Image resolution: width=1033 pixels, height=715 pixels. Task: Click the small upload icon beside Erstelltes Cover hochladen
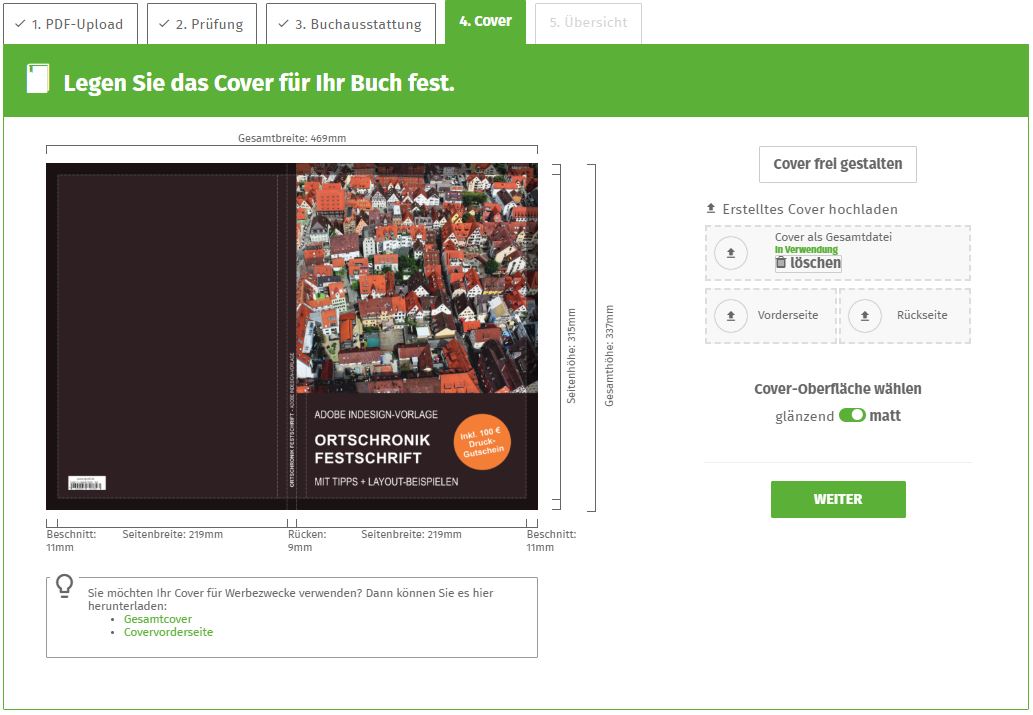[711, 208]
